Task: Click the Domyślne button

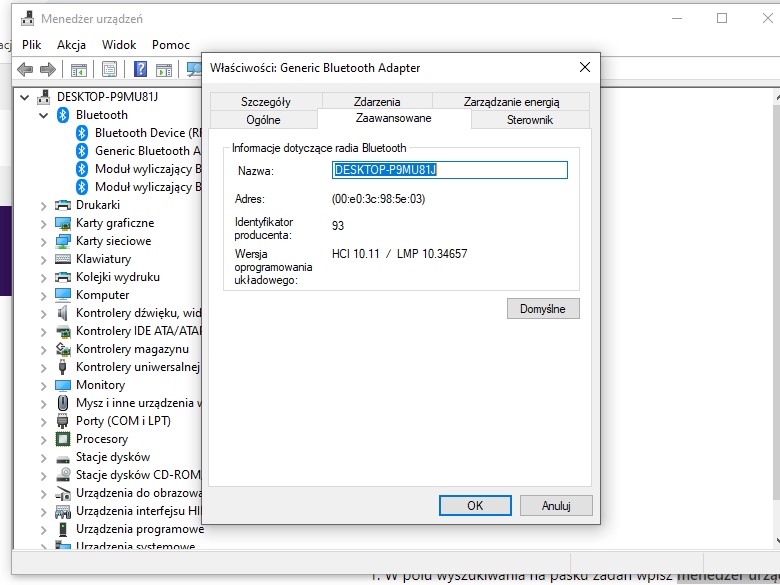Action: [543, 308]
